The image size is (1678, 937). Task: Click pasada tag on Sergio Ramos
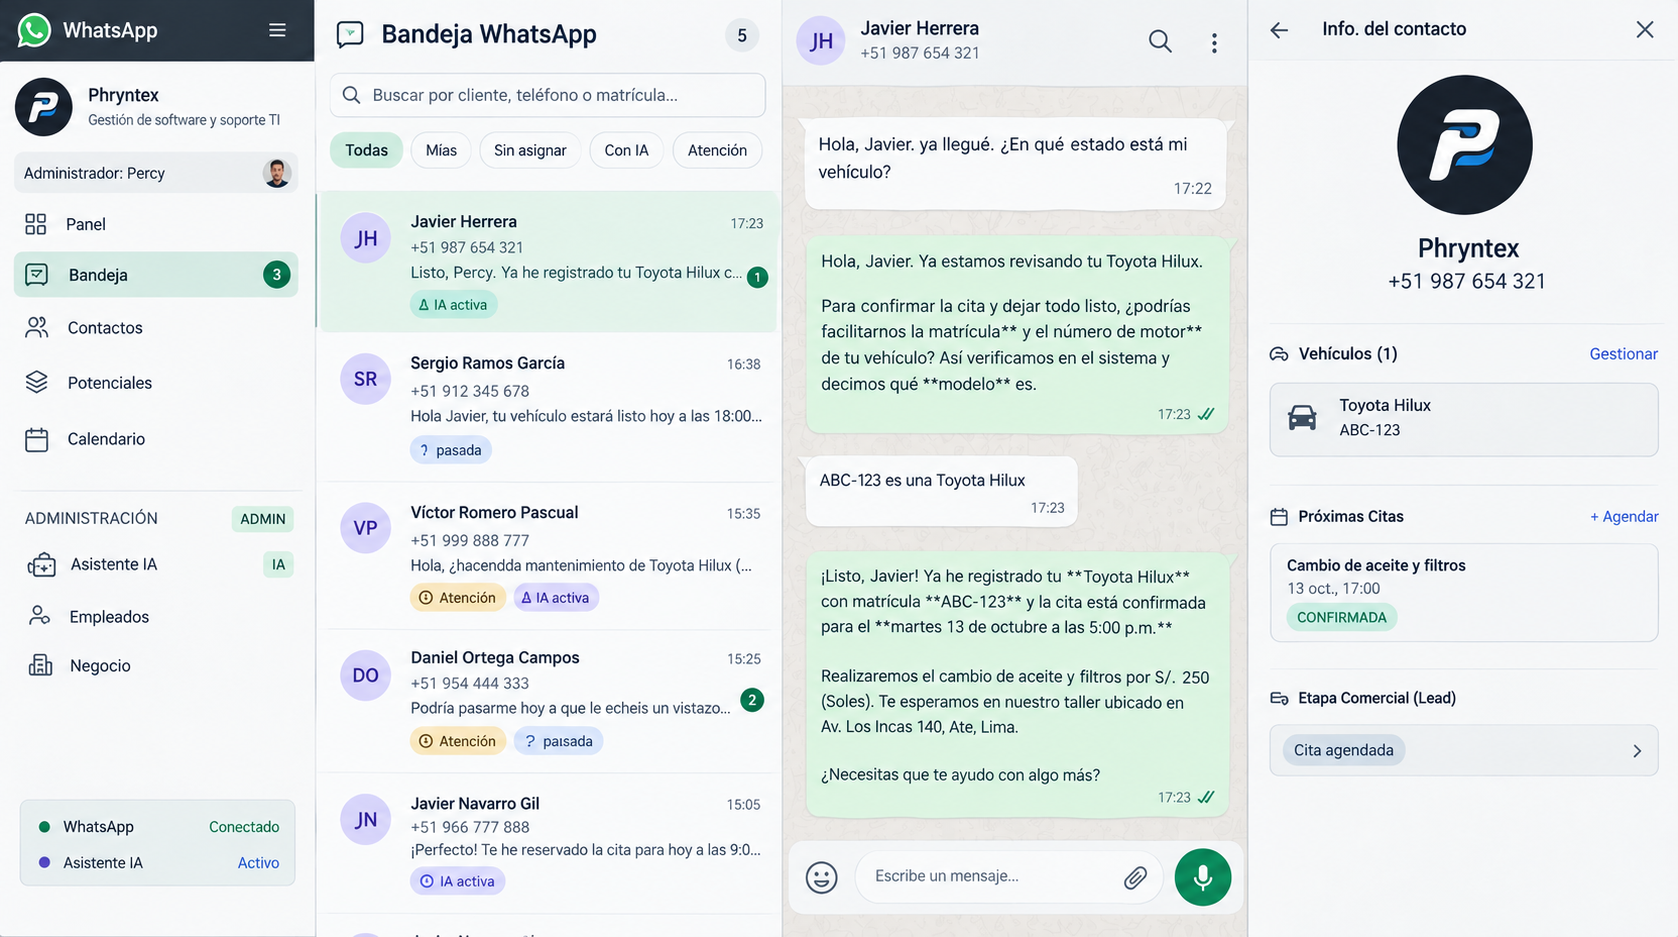[x=451, y=450]
